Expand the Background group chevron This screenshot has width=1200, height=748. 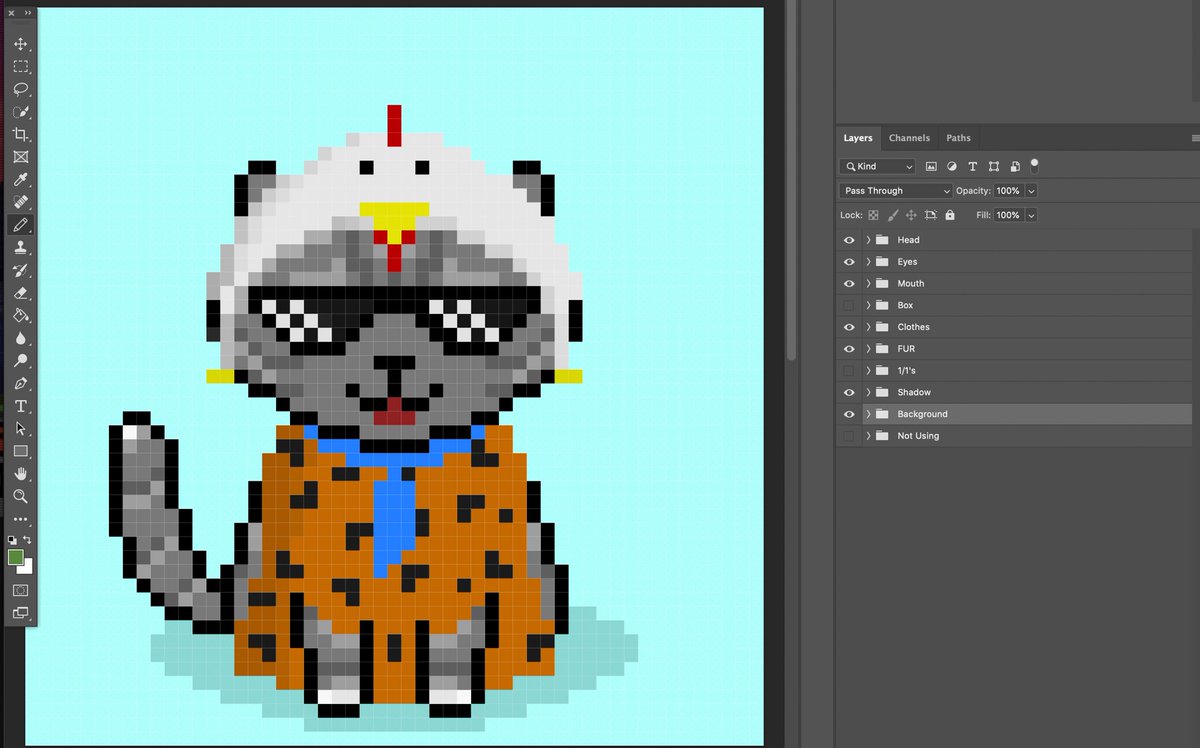tap(868, 414)
